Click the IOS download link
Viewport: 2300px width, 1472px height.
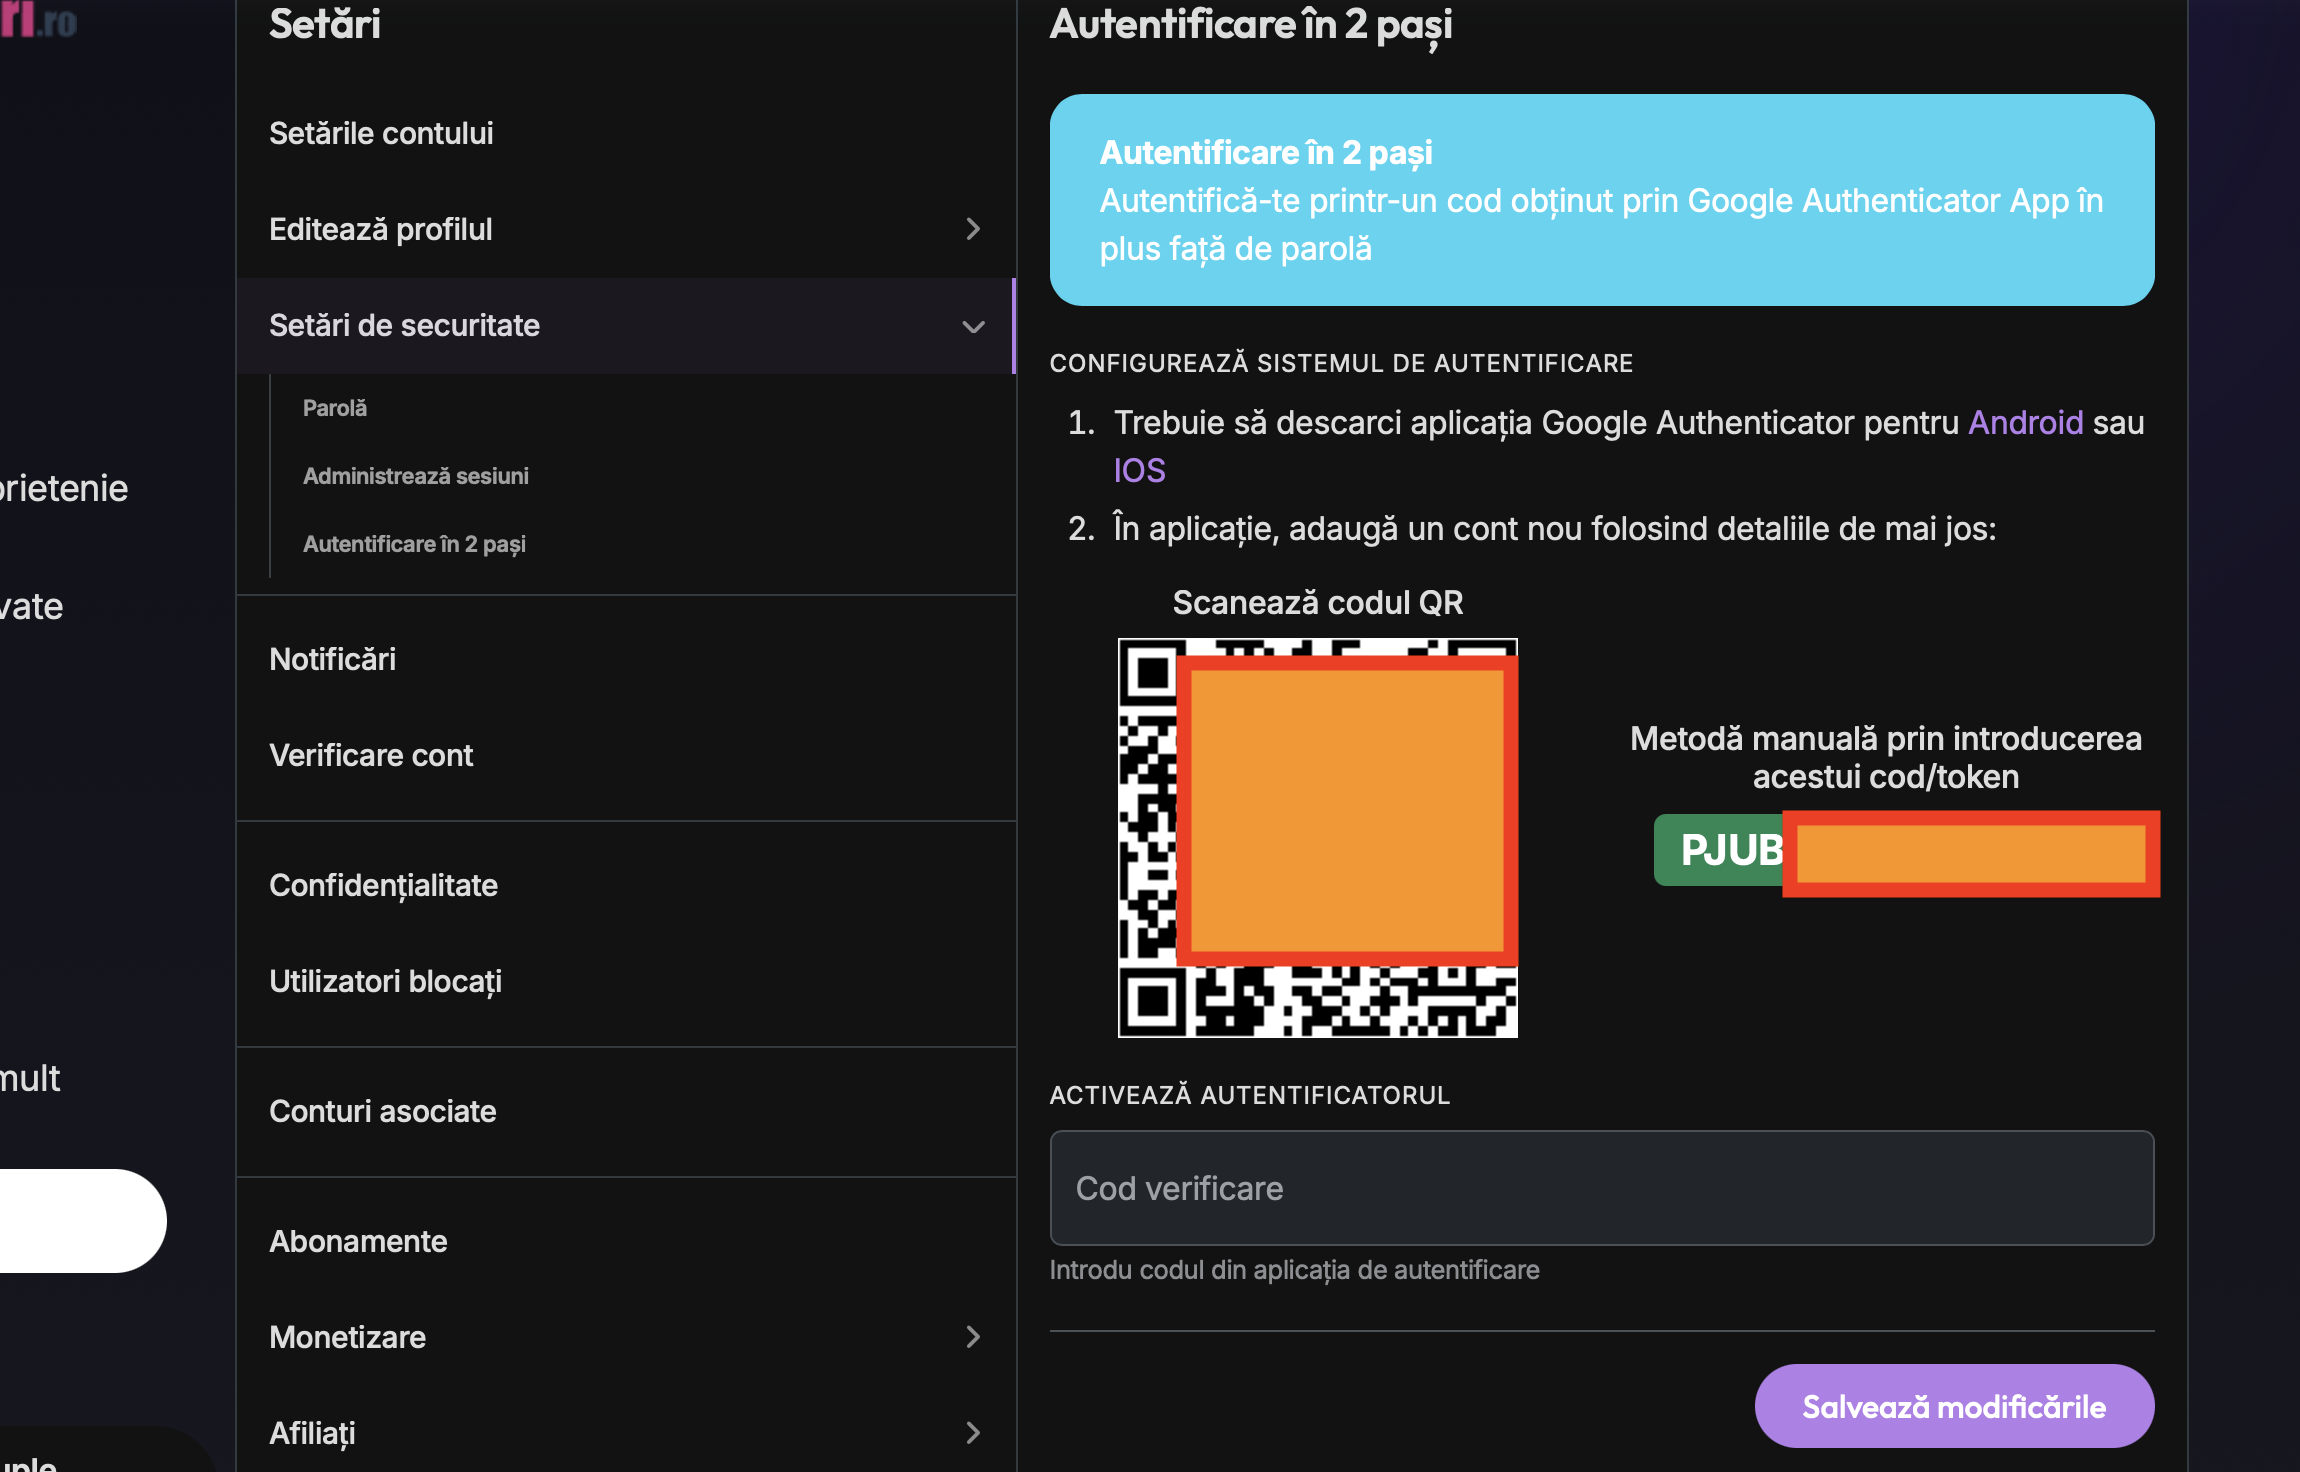click(1139, 470)
